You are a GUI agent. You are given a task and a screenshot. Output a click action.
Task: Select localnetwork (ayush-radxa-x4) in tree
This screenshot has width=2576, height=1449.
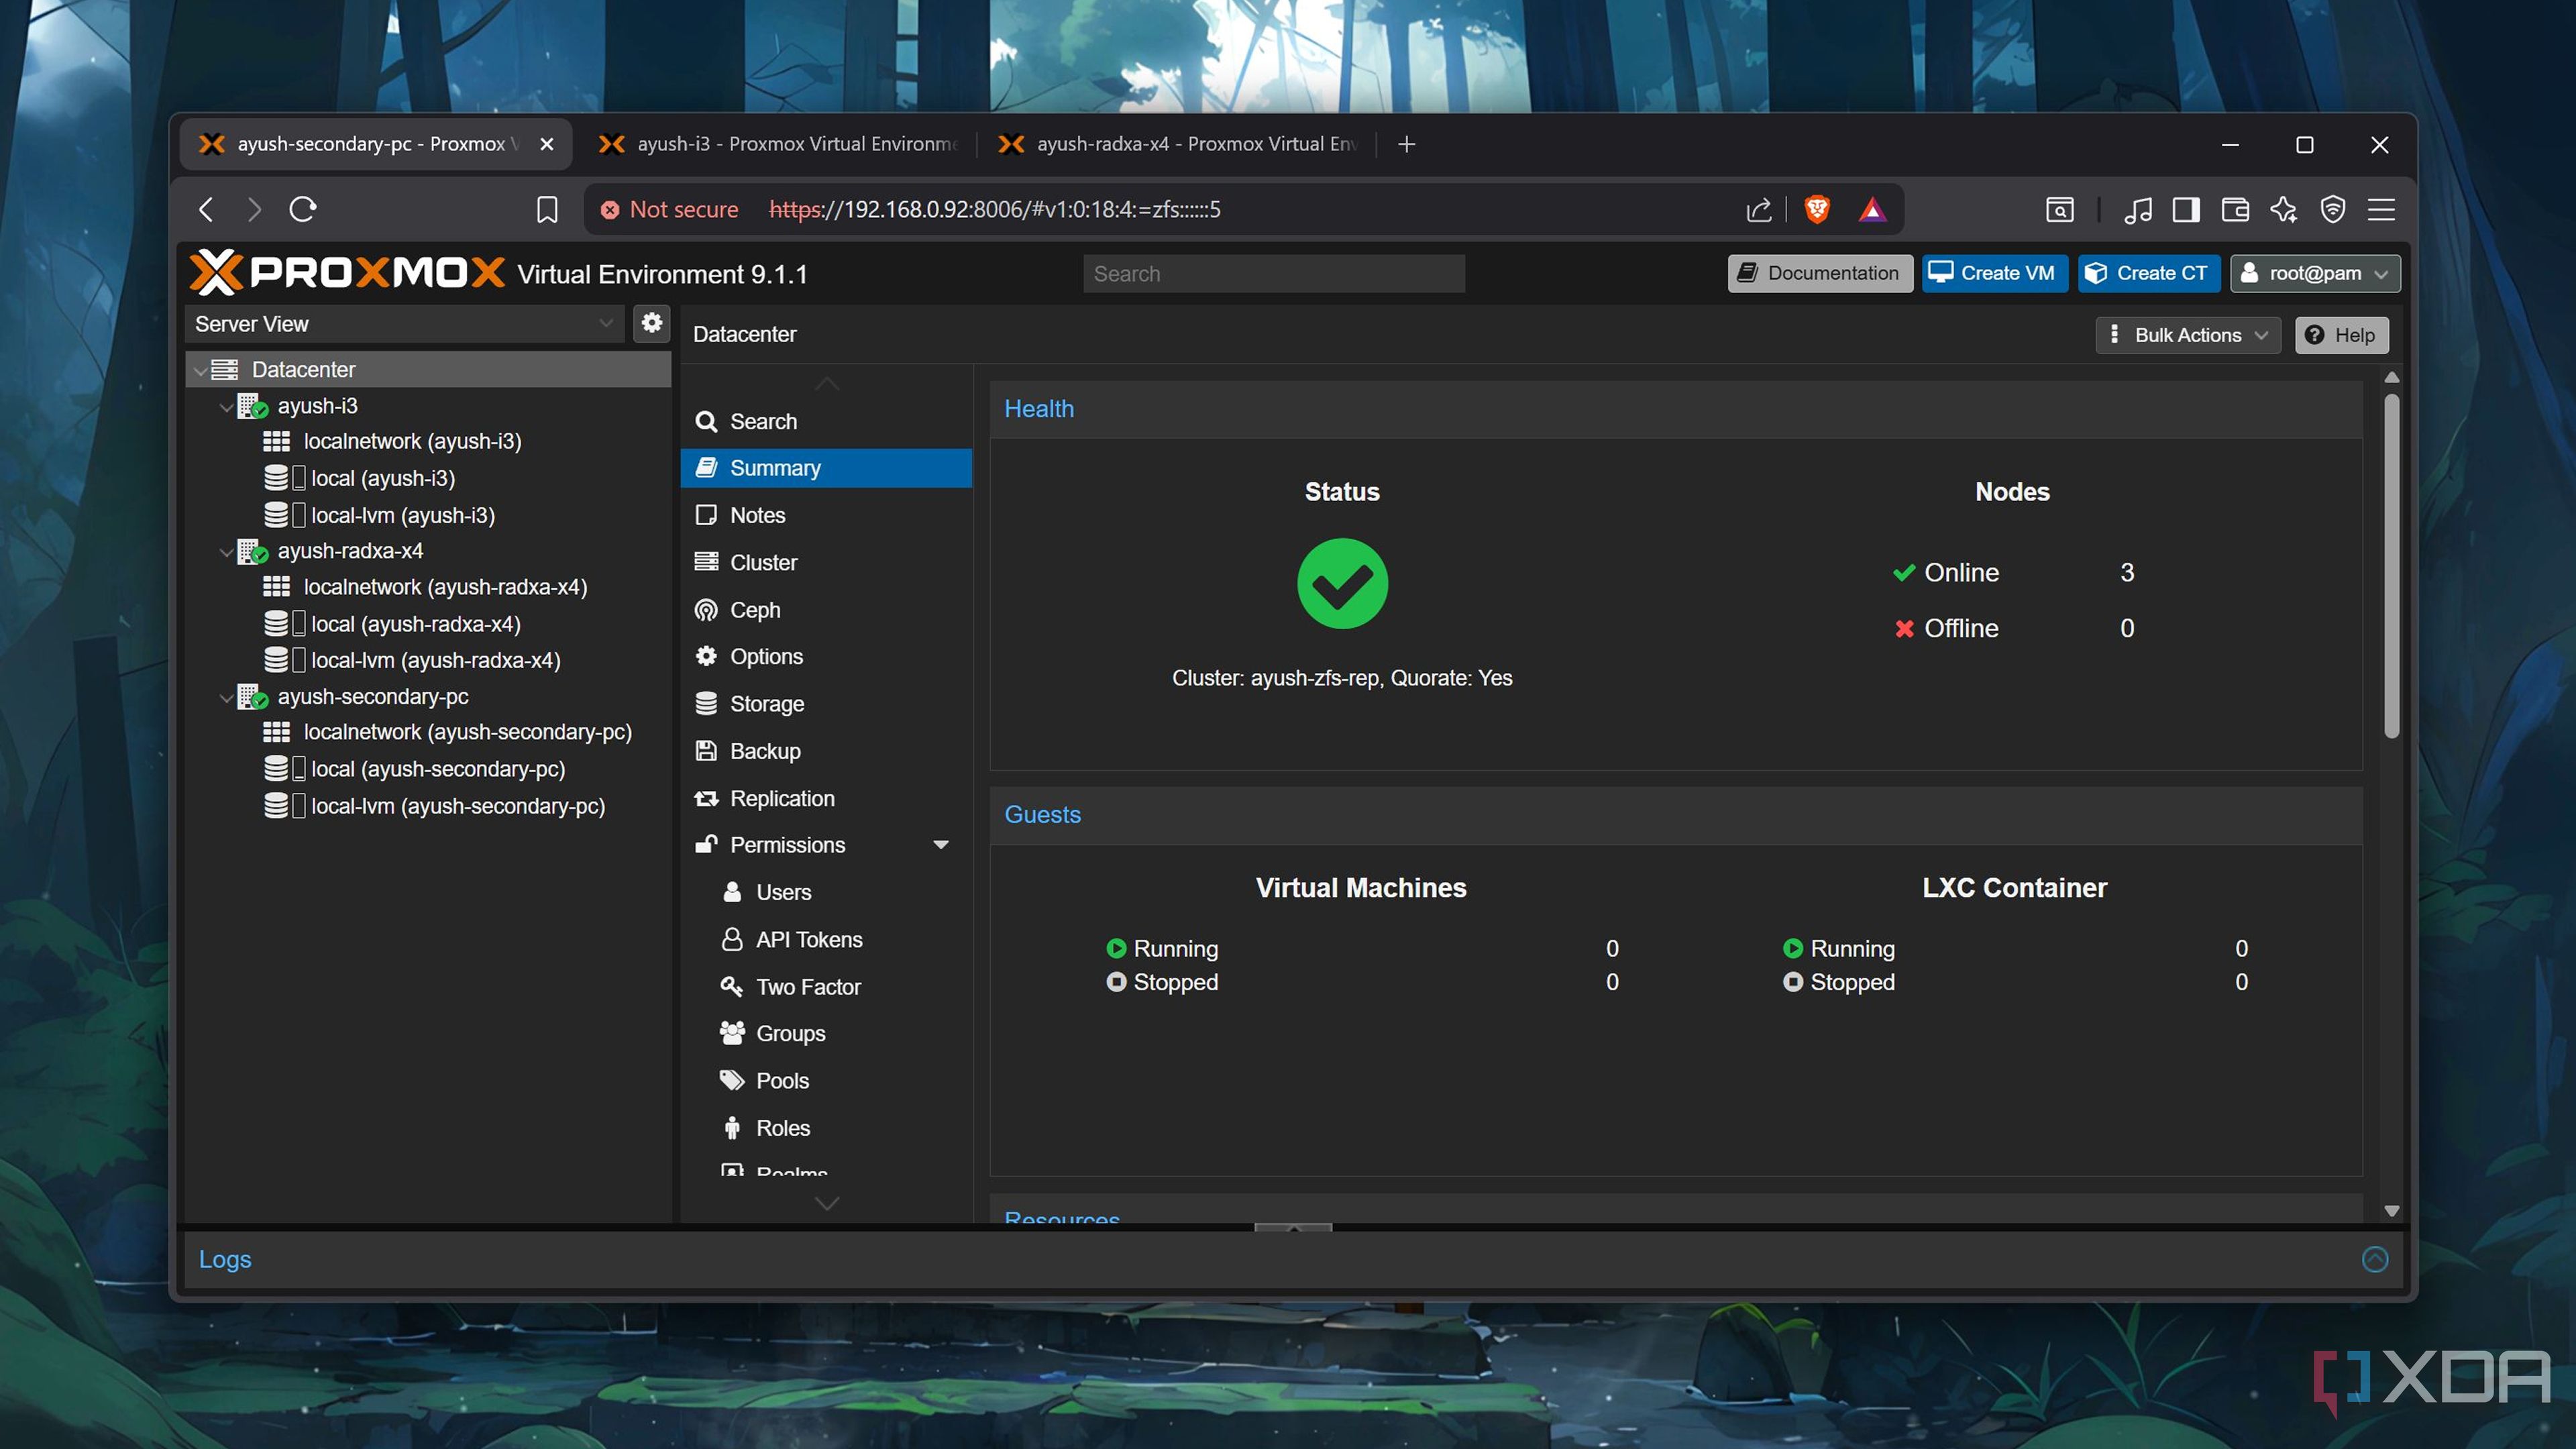point(445,587)
